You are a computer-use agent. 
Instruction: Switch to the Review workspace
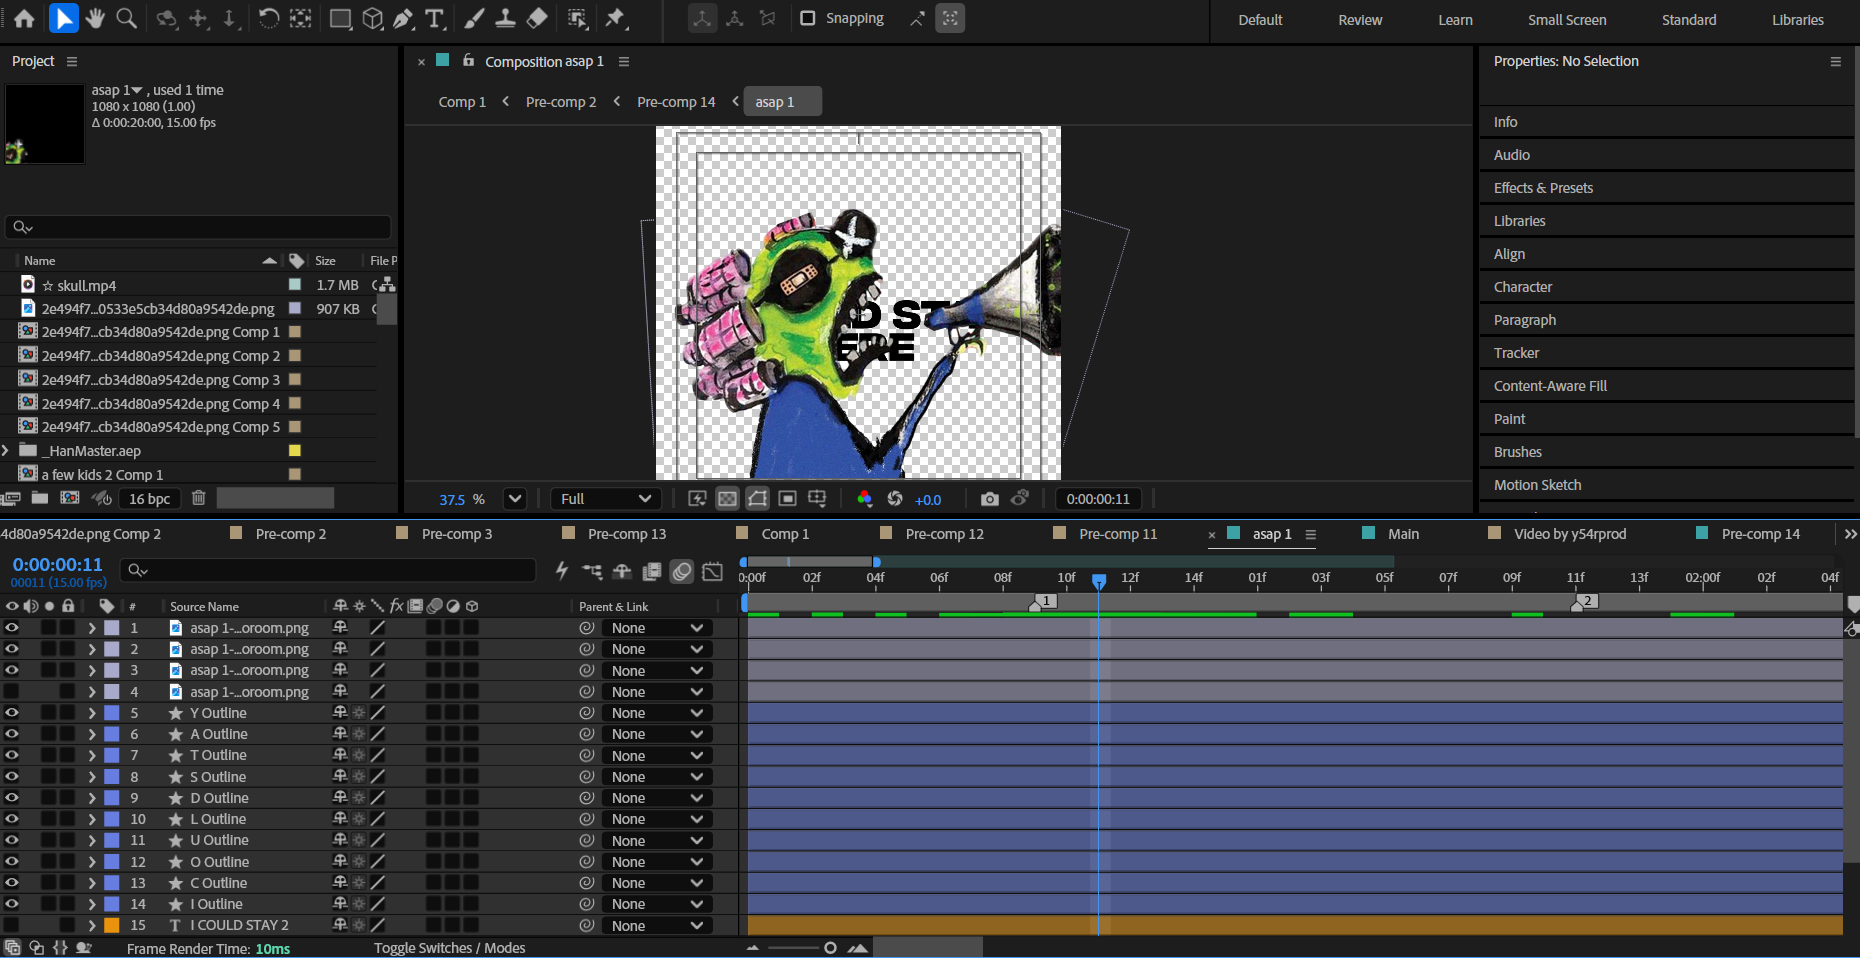[x=1360, y=20]
